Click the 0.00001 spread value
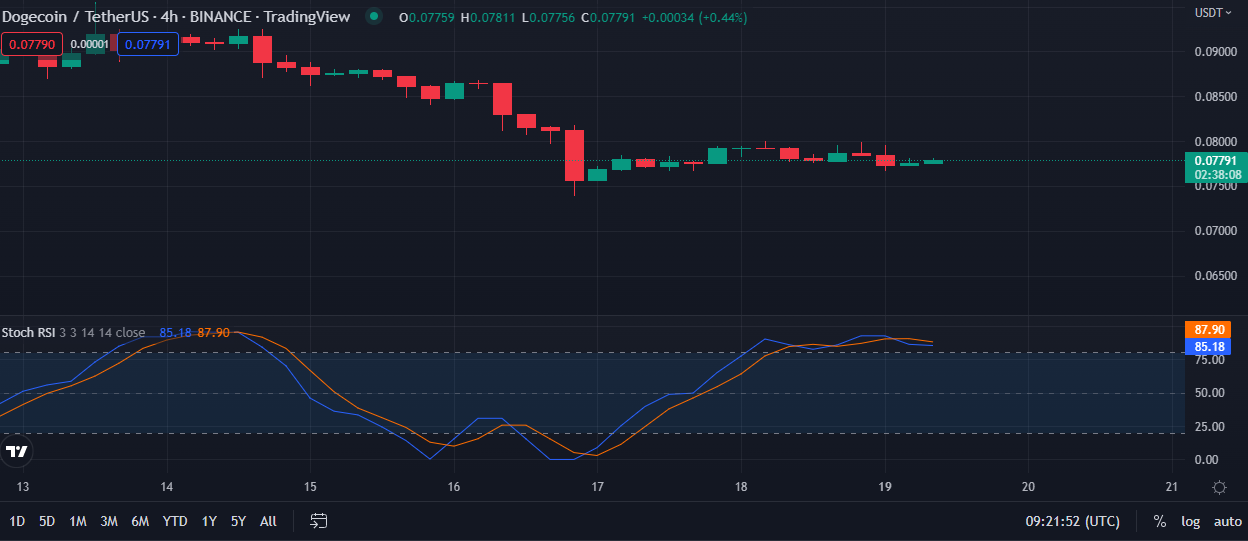The width and height of the screenshot is (1248, 541). 90,44
